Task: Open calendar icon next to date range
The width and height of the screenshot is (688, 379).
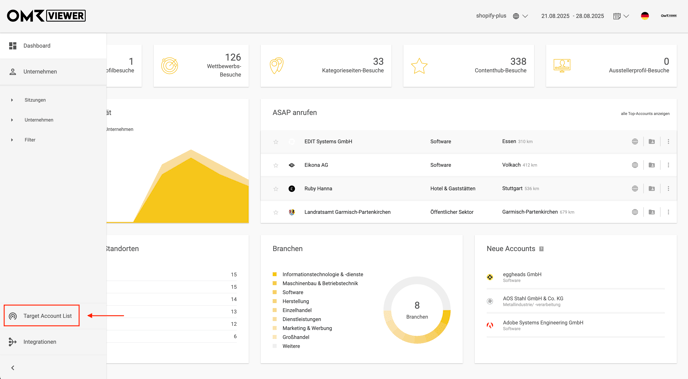Action: click(617, 16)
